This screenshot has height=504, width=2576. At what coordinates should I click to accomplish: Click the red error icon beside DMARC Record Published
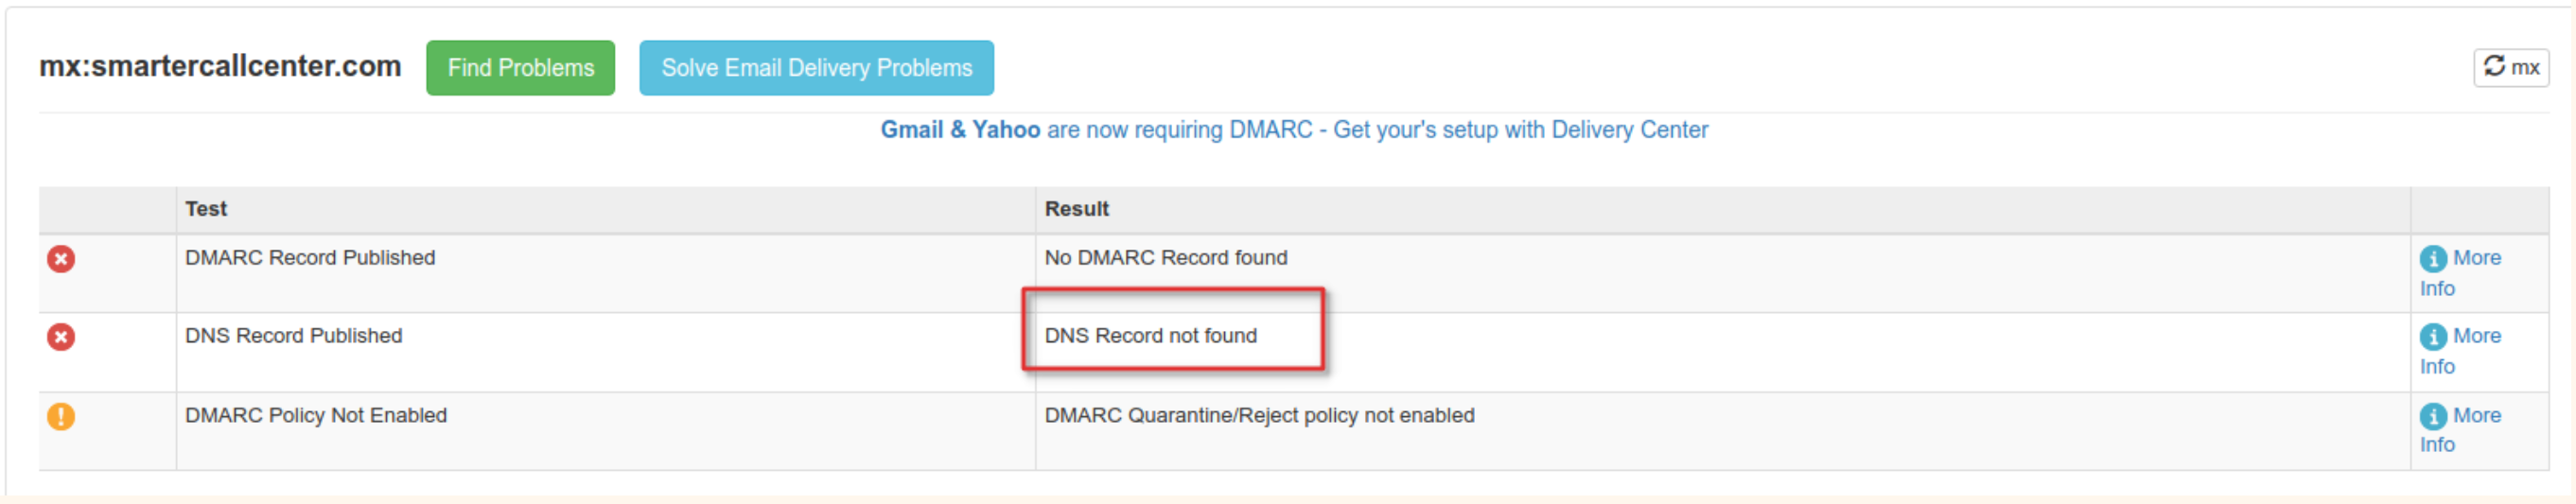pyautogui.click(x=61, y=259)
